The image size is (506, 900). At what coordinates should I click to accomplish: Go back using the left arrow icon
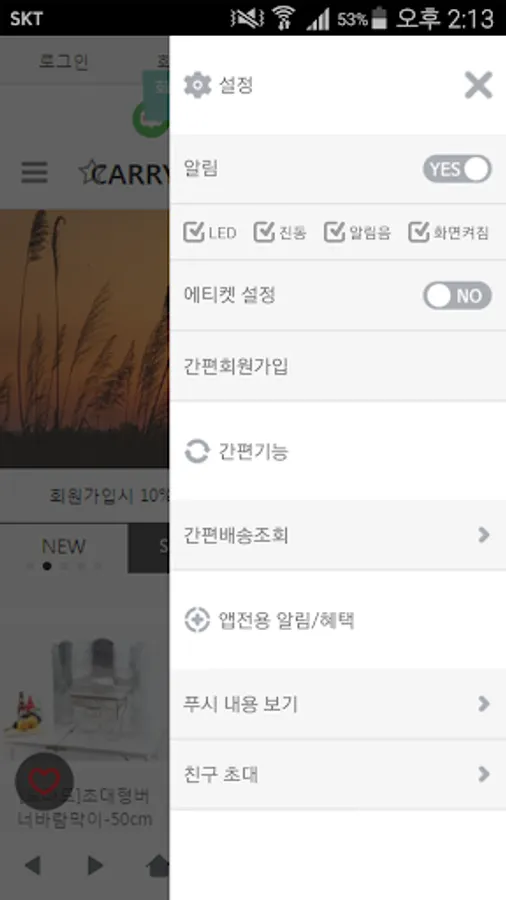tap(33, 865)
